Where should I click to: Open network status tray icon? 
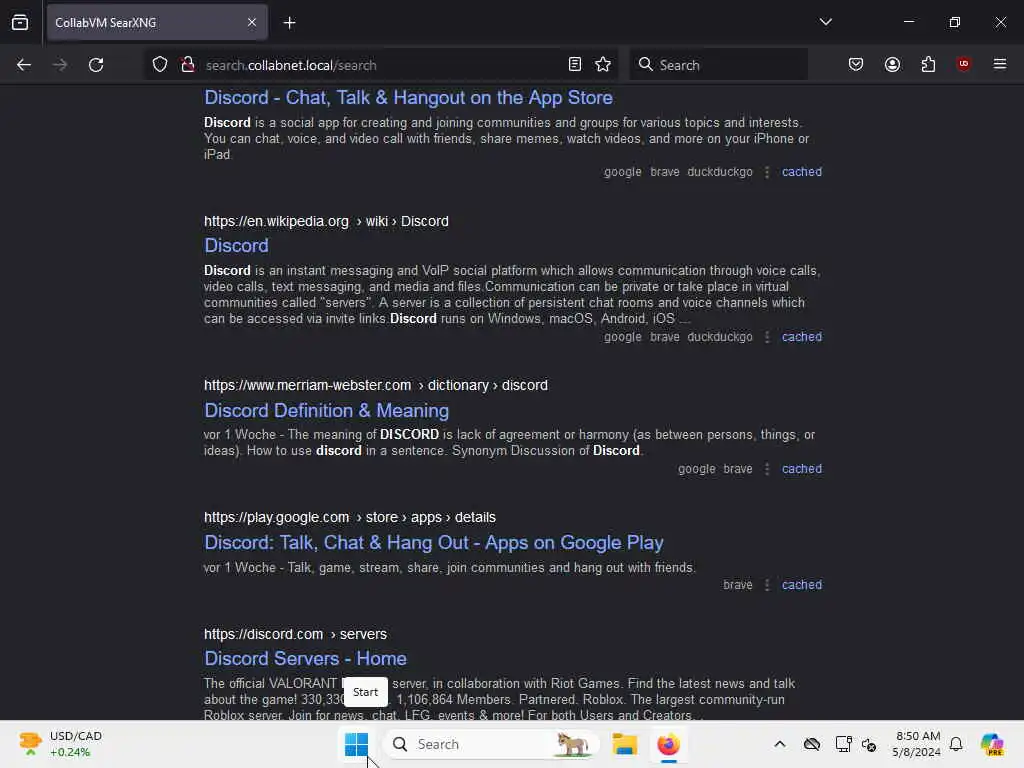point(843,744)
